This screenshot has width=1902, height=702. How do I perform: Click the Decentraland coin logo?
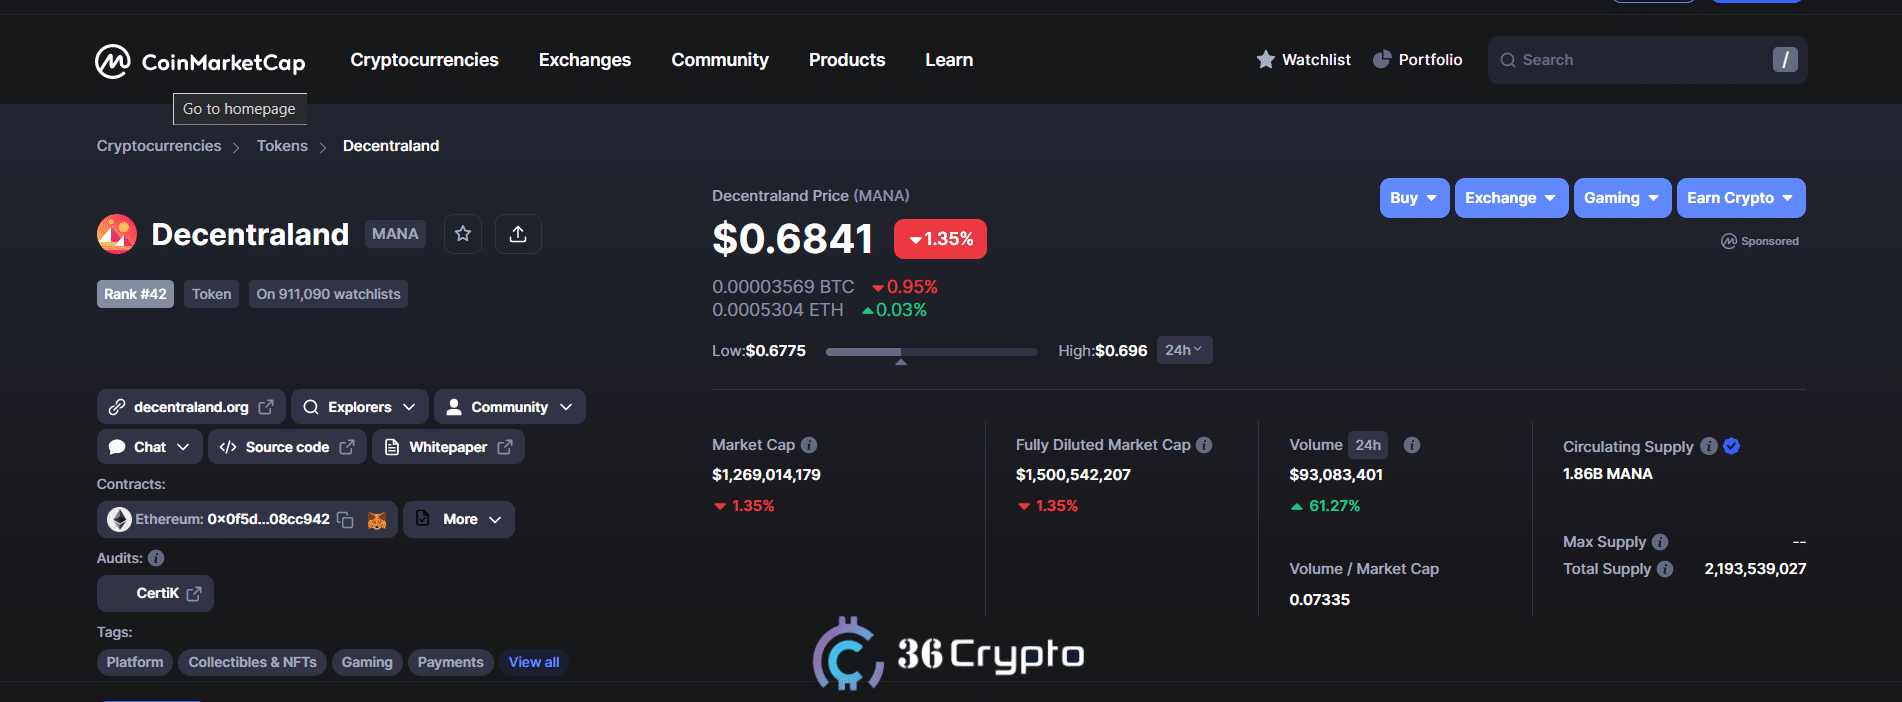pos(117,234)
